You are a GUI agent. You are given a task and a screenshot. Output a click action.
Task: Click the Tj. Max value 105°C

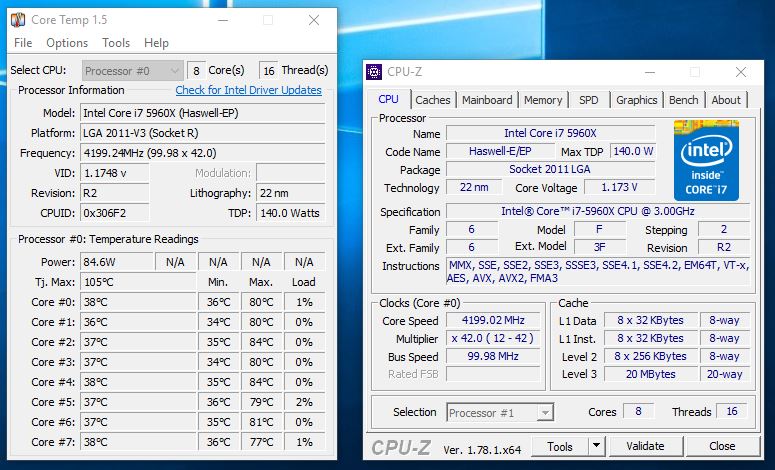coord(138,282)
